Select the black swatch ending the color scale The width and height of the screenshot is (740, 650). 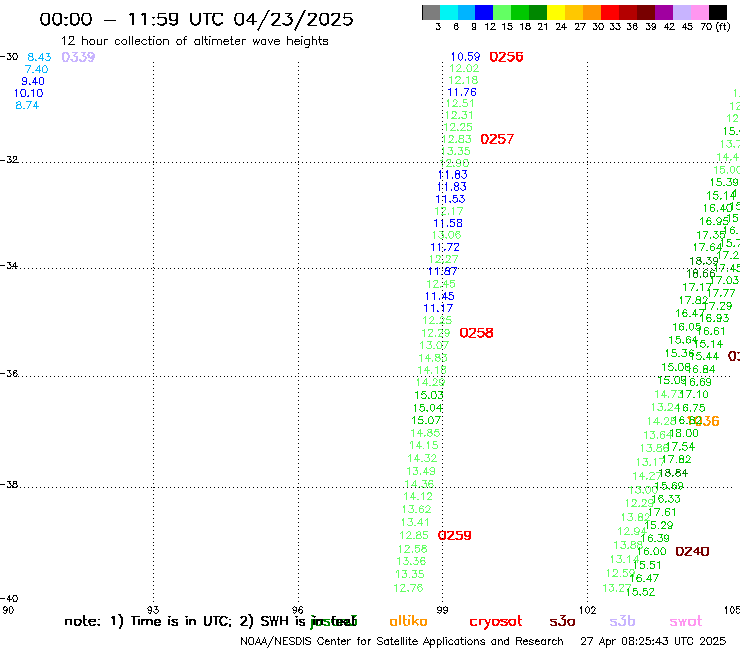[x=718, y=12]
